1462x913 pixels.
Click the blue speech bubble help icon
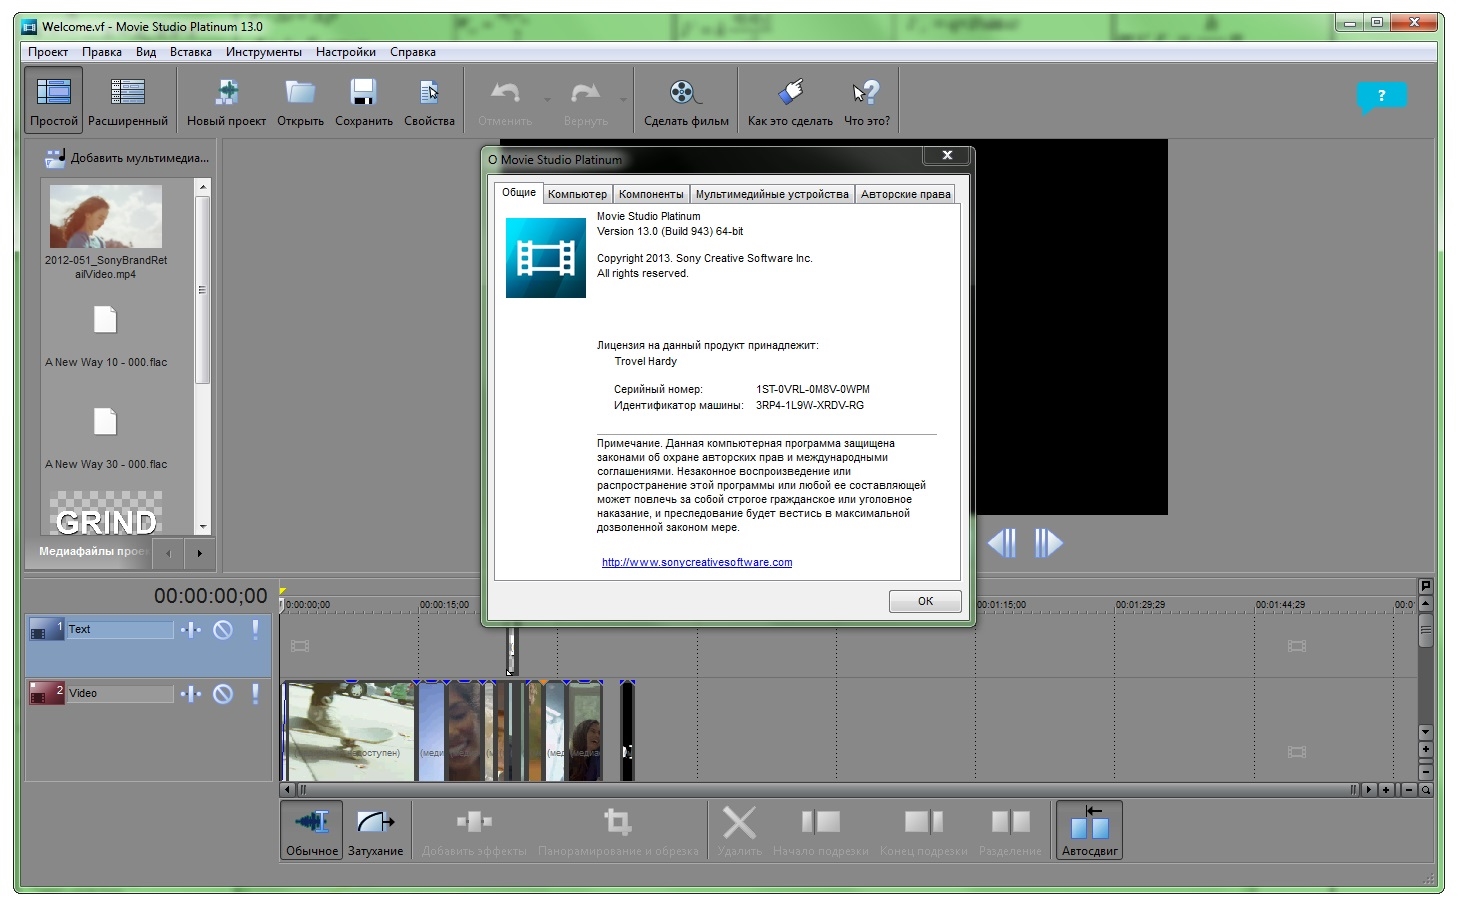1382,97
